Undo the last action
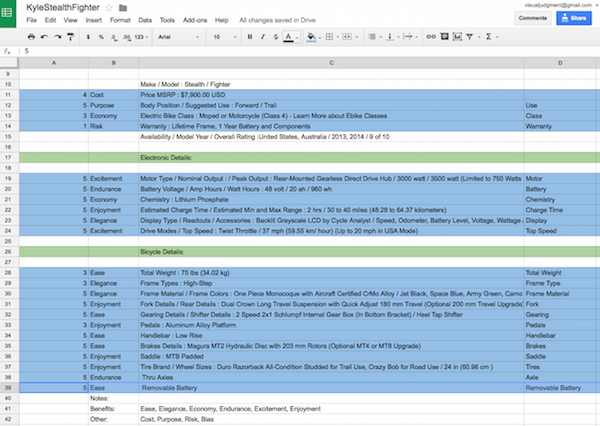 click(43, 36)
